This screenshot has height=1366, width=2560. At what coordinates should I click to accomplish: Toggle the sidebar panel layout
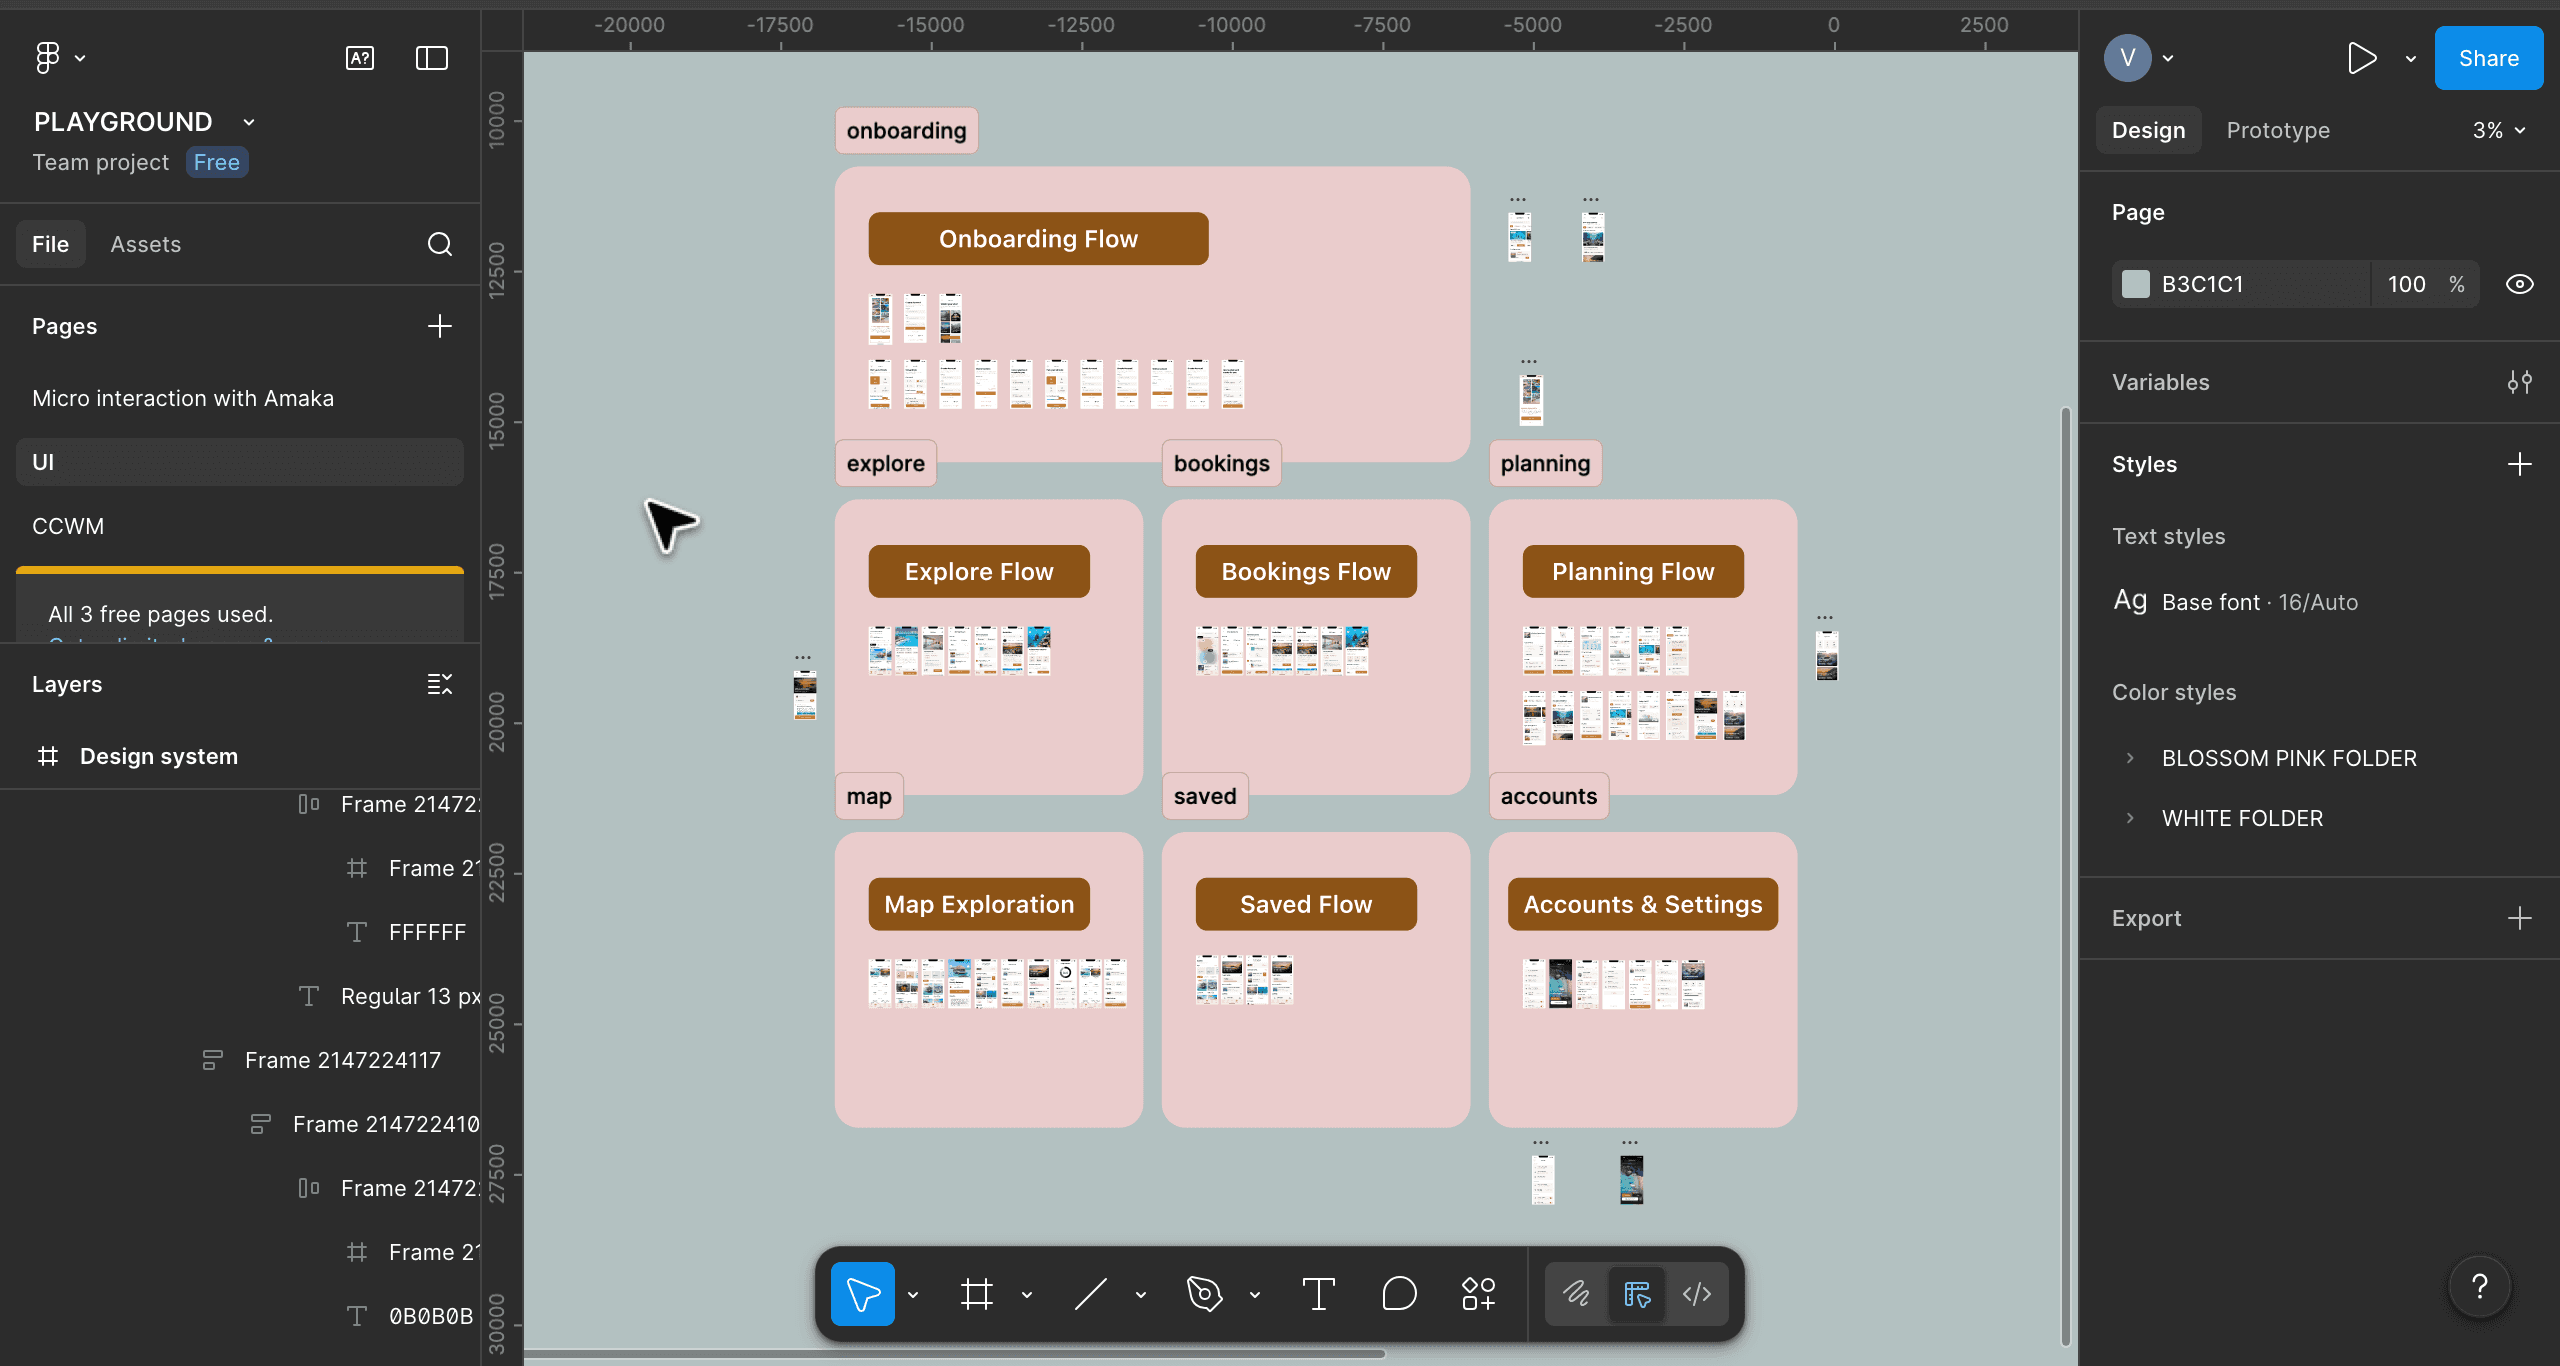tap(432, 58)
